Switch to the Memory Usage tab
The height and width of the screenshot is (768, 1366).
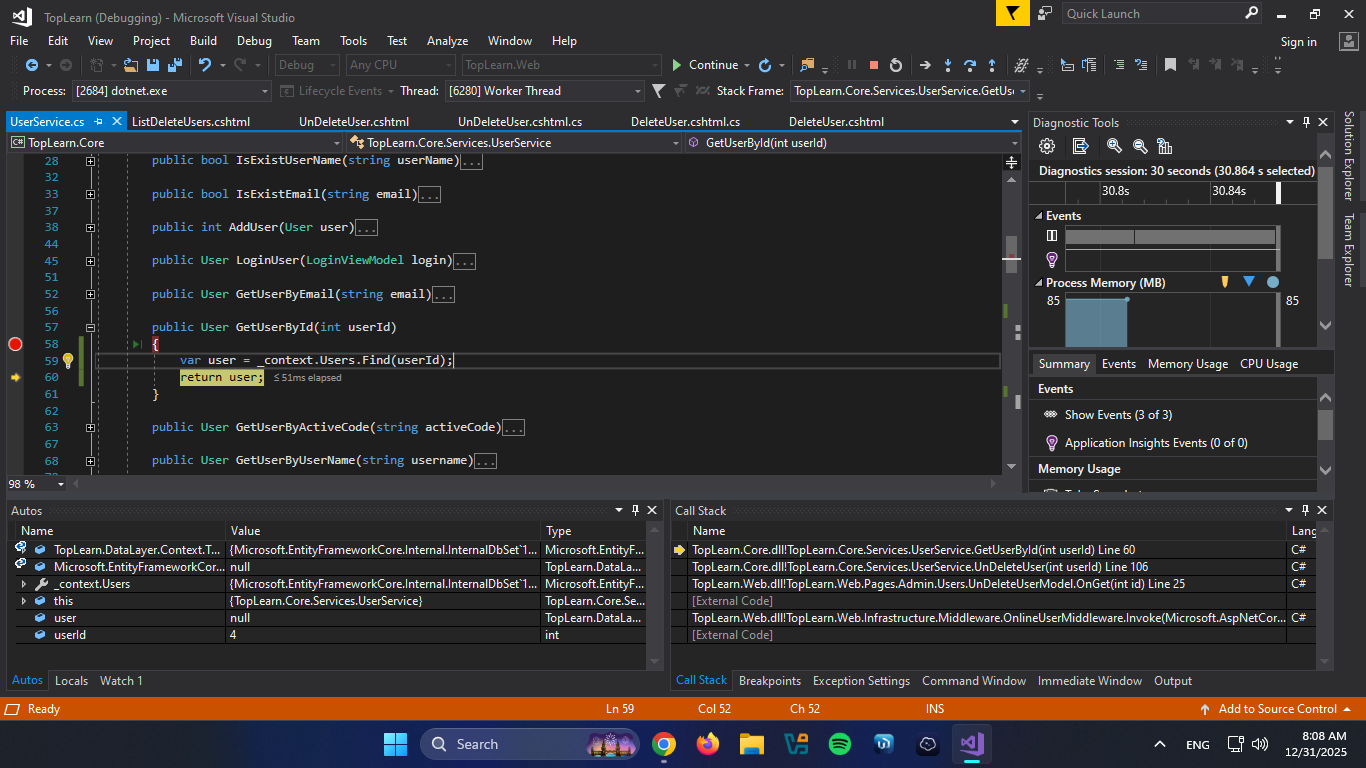(x=1187, y=364)
